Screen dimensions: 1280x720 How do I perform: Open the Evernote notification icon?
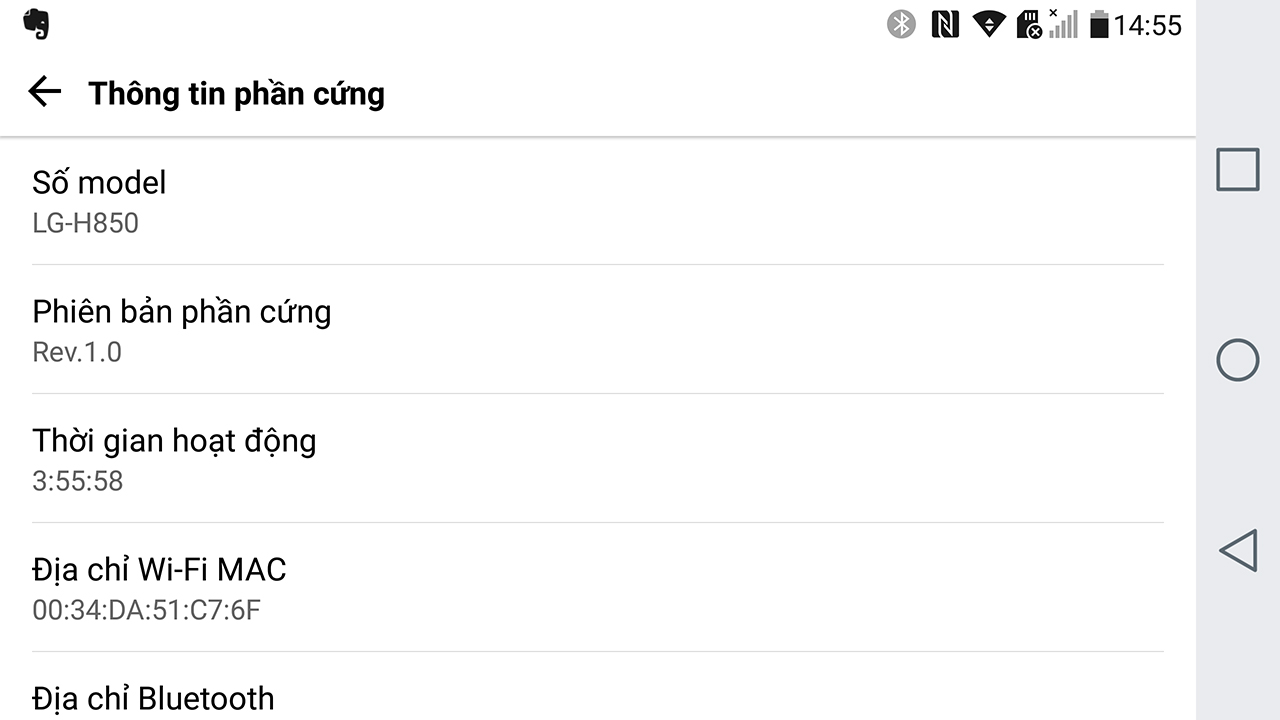tap(37, 24)
